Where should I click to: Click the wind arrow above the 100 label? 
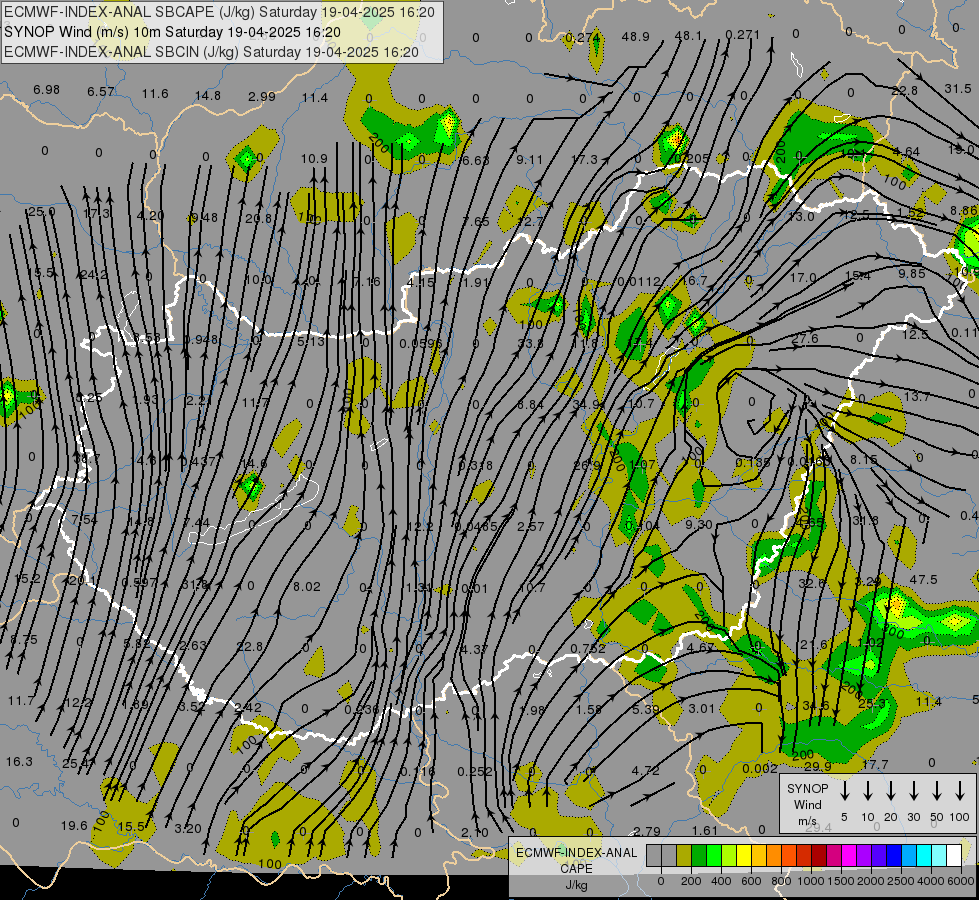tap(960, 791)
